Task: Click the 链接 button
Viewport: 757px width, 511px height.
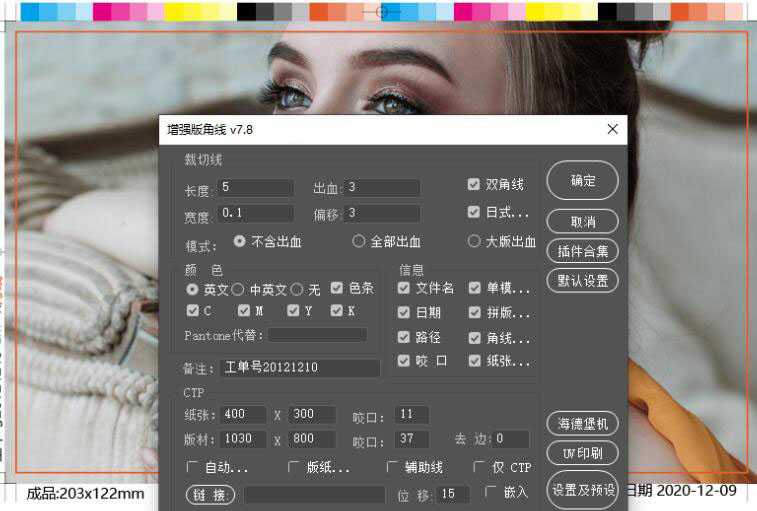Action: pos(210,494)
